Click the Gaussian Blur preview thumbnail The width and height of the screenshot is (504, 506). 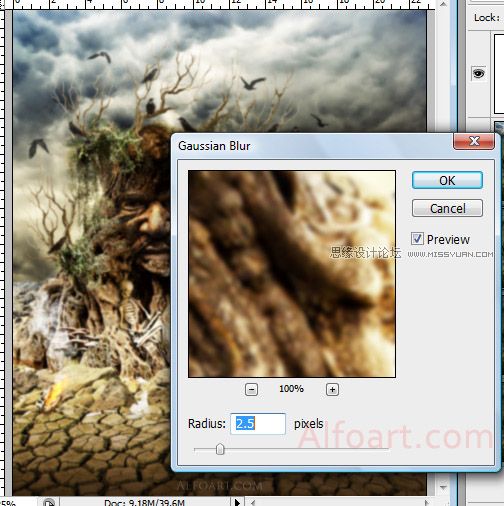point(292,274)
